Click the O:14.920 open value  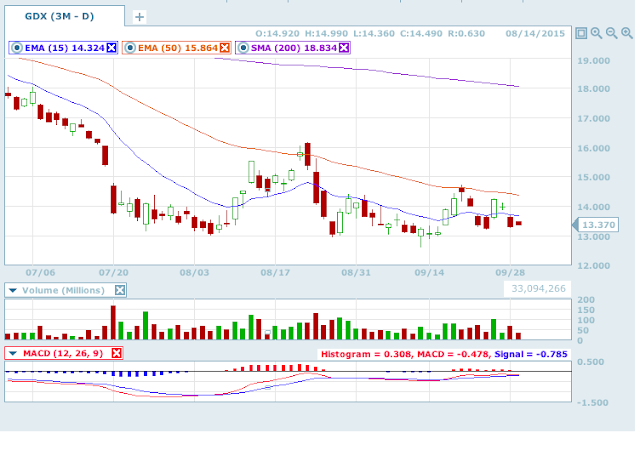[278, 33]
